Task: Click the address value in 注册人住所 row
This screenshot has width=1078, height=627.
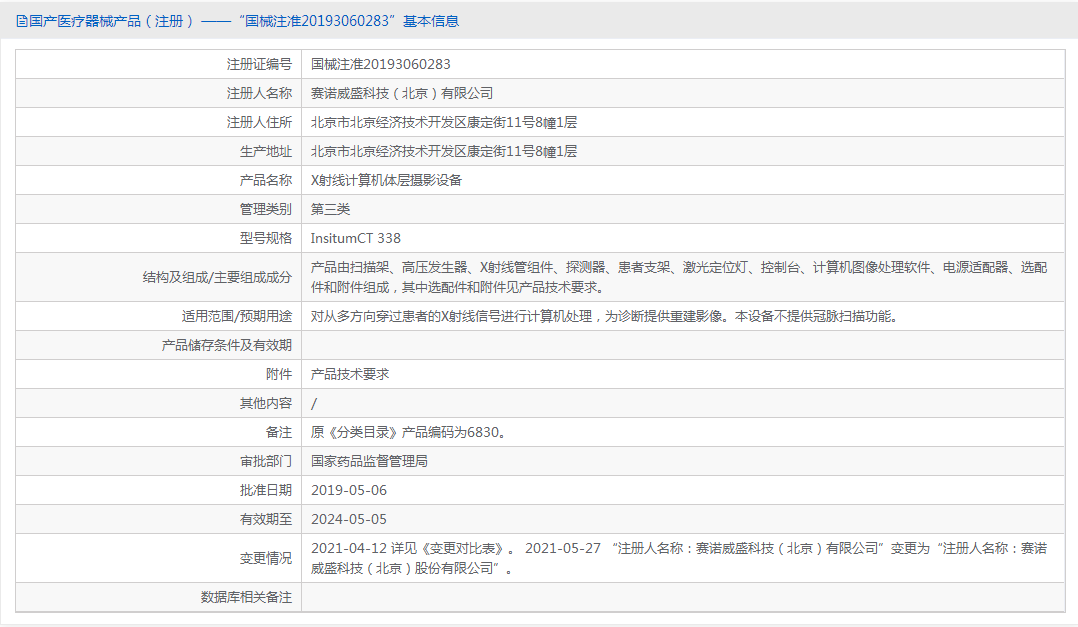Action: [443, 122]
